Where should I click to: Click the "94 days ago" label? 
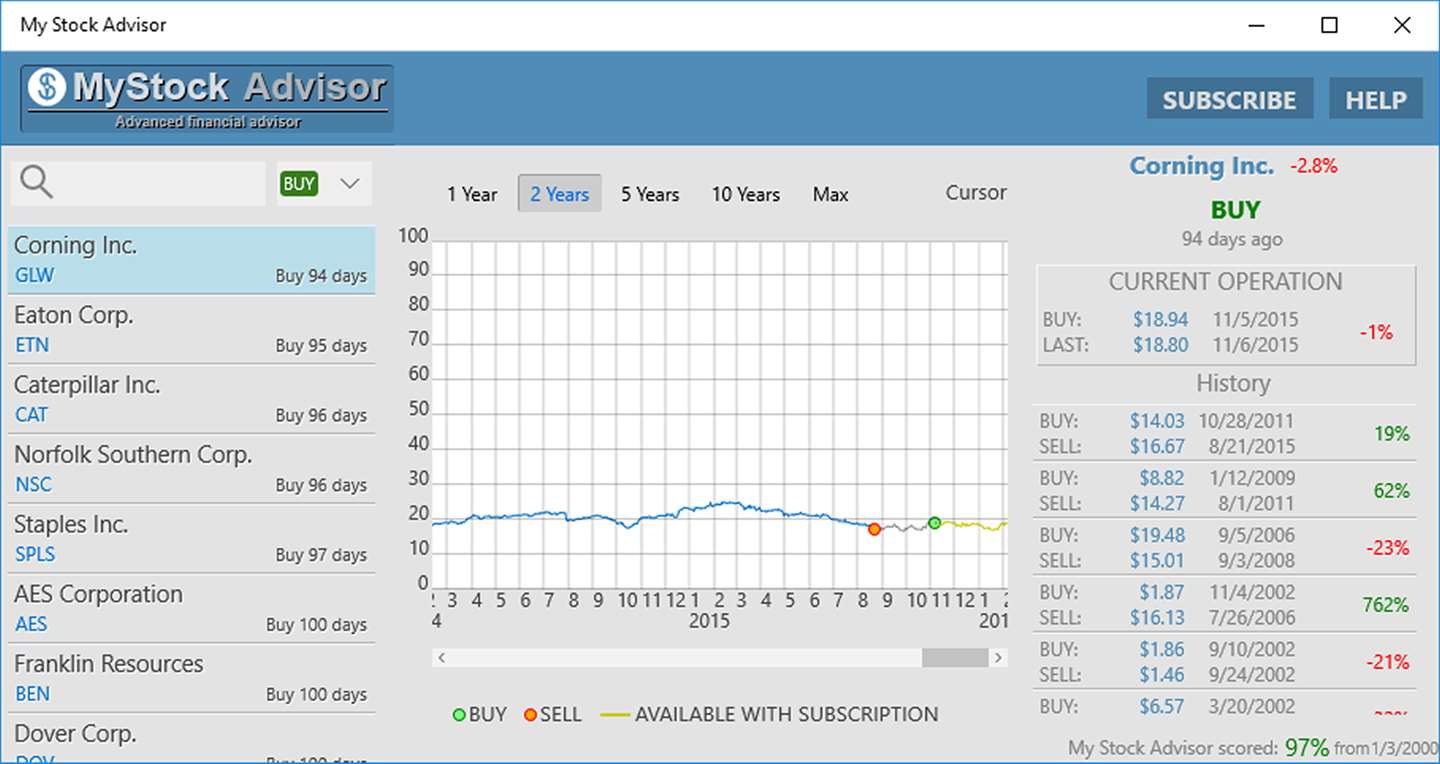[1232, 239]
